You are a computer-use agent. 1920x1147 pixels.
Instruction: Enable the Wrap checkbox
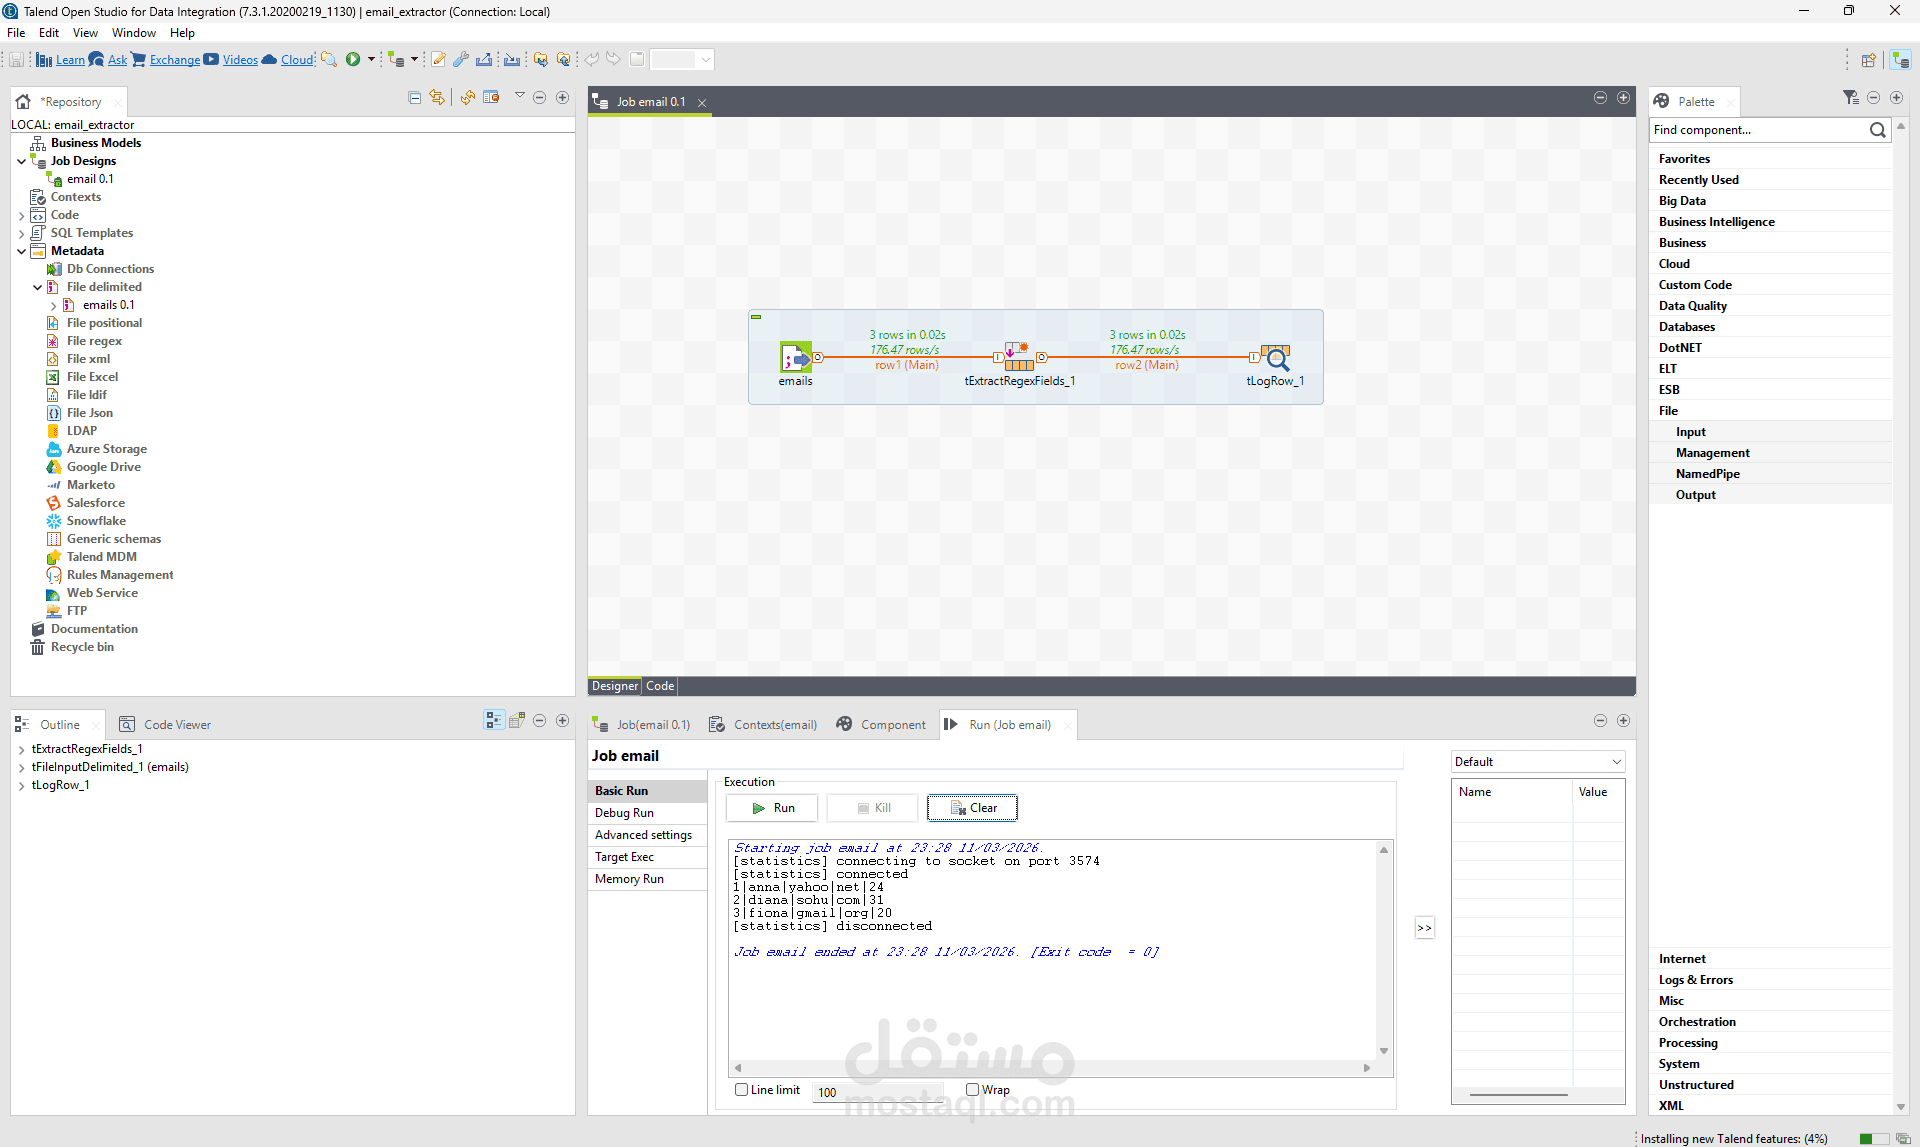point(971,1090)
